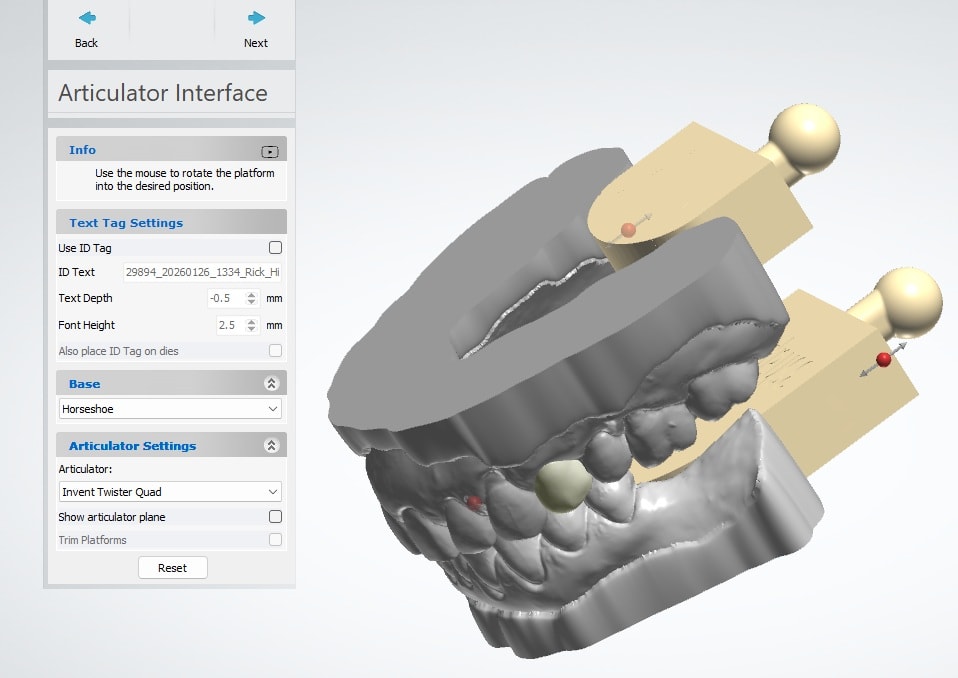Open the Horseshoe base dropdown

tap(170, 409)
